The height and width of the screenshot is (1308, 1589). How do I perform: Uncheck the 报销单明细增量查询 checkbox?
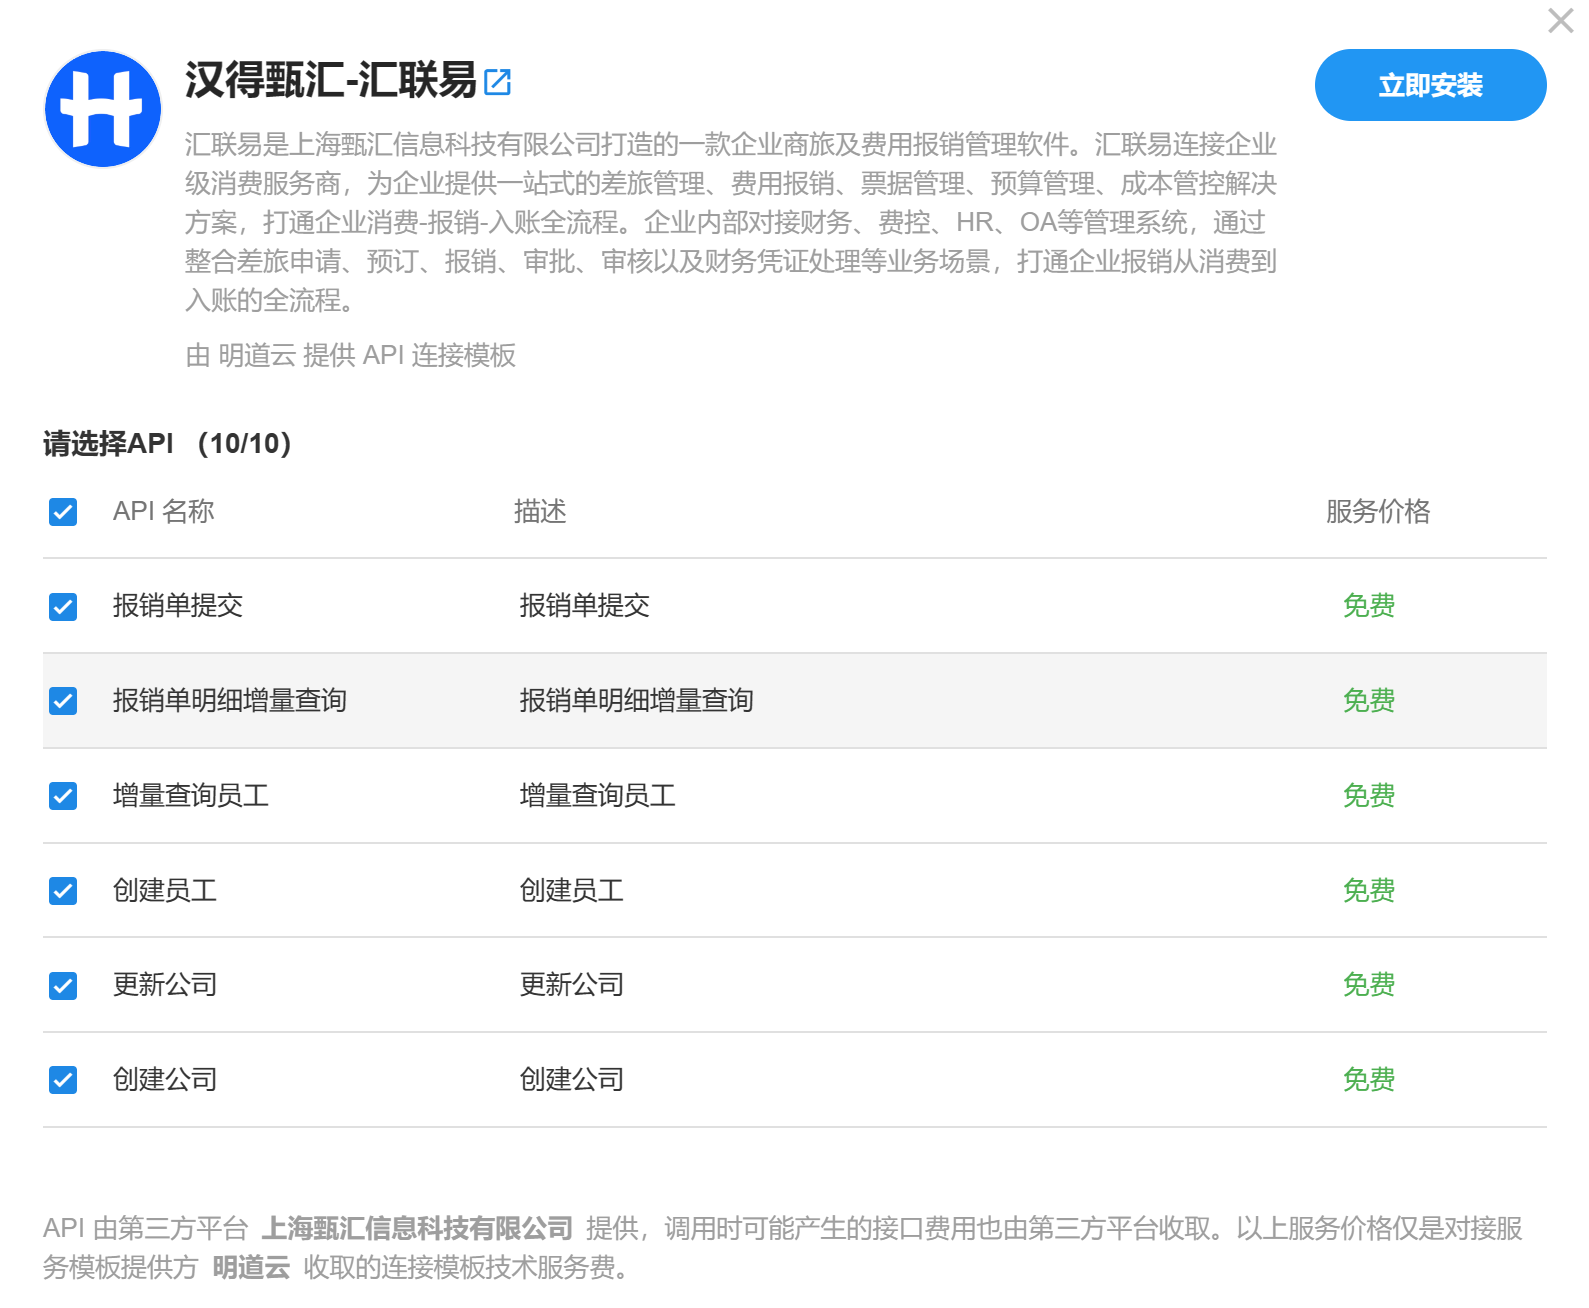point(63,701)
